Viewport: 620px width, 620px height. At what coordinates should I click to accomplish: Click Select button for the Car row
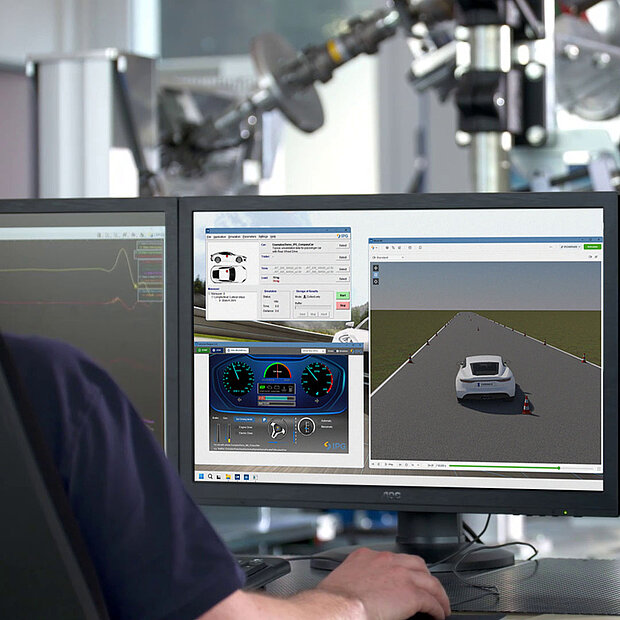point(343,245)
